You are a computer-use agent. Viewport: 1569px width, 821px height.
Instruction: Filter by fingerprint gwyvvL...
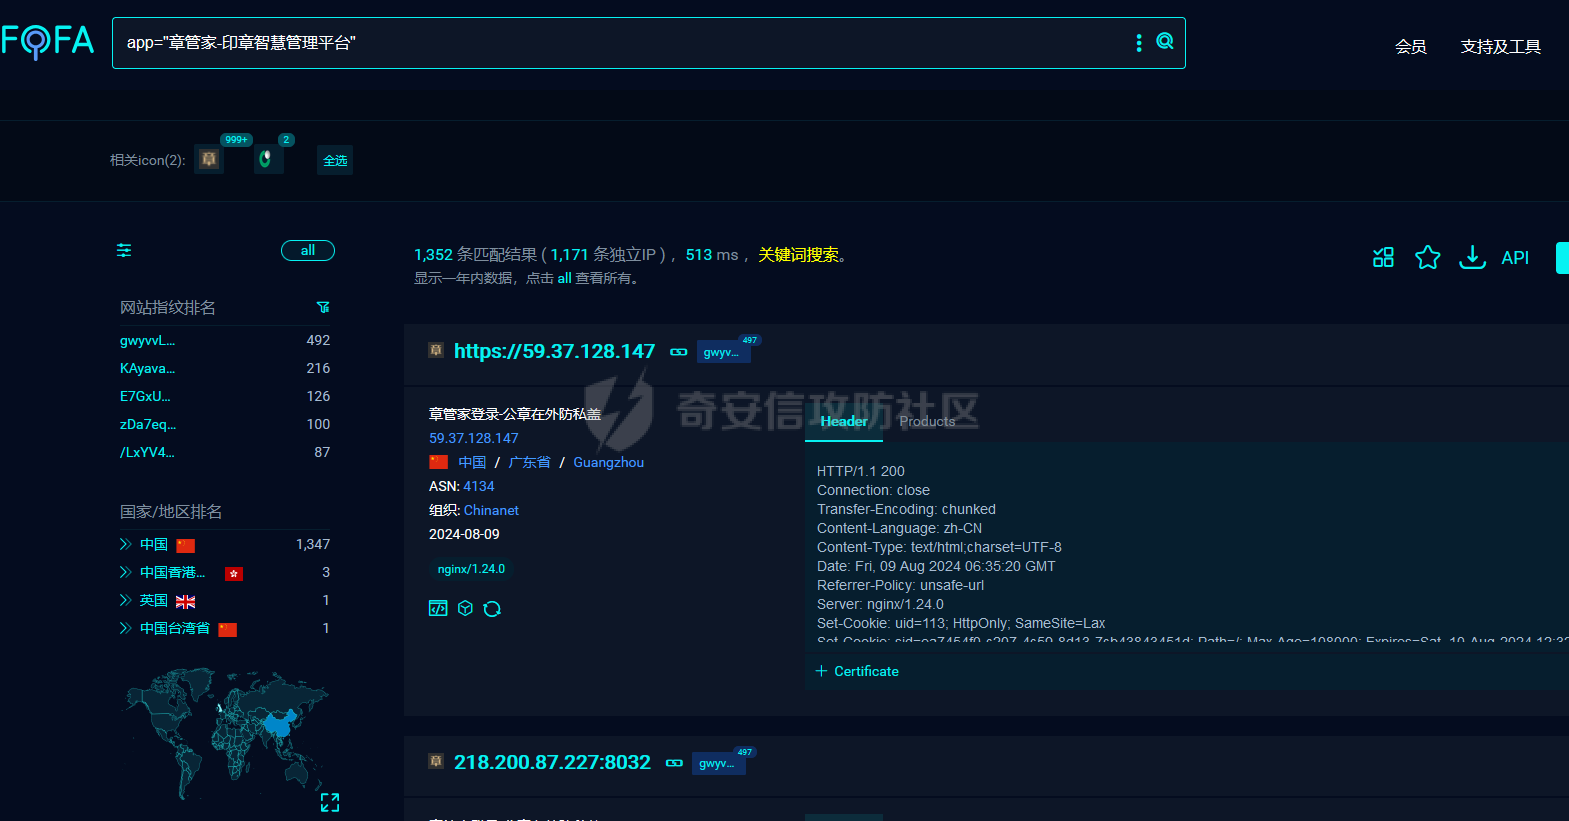point(147,340)
